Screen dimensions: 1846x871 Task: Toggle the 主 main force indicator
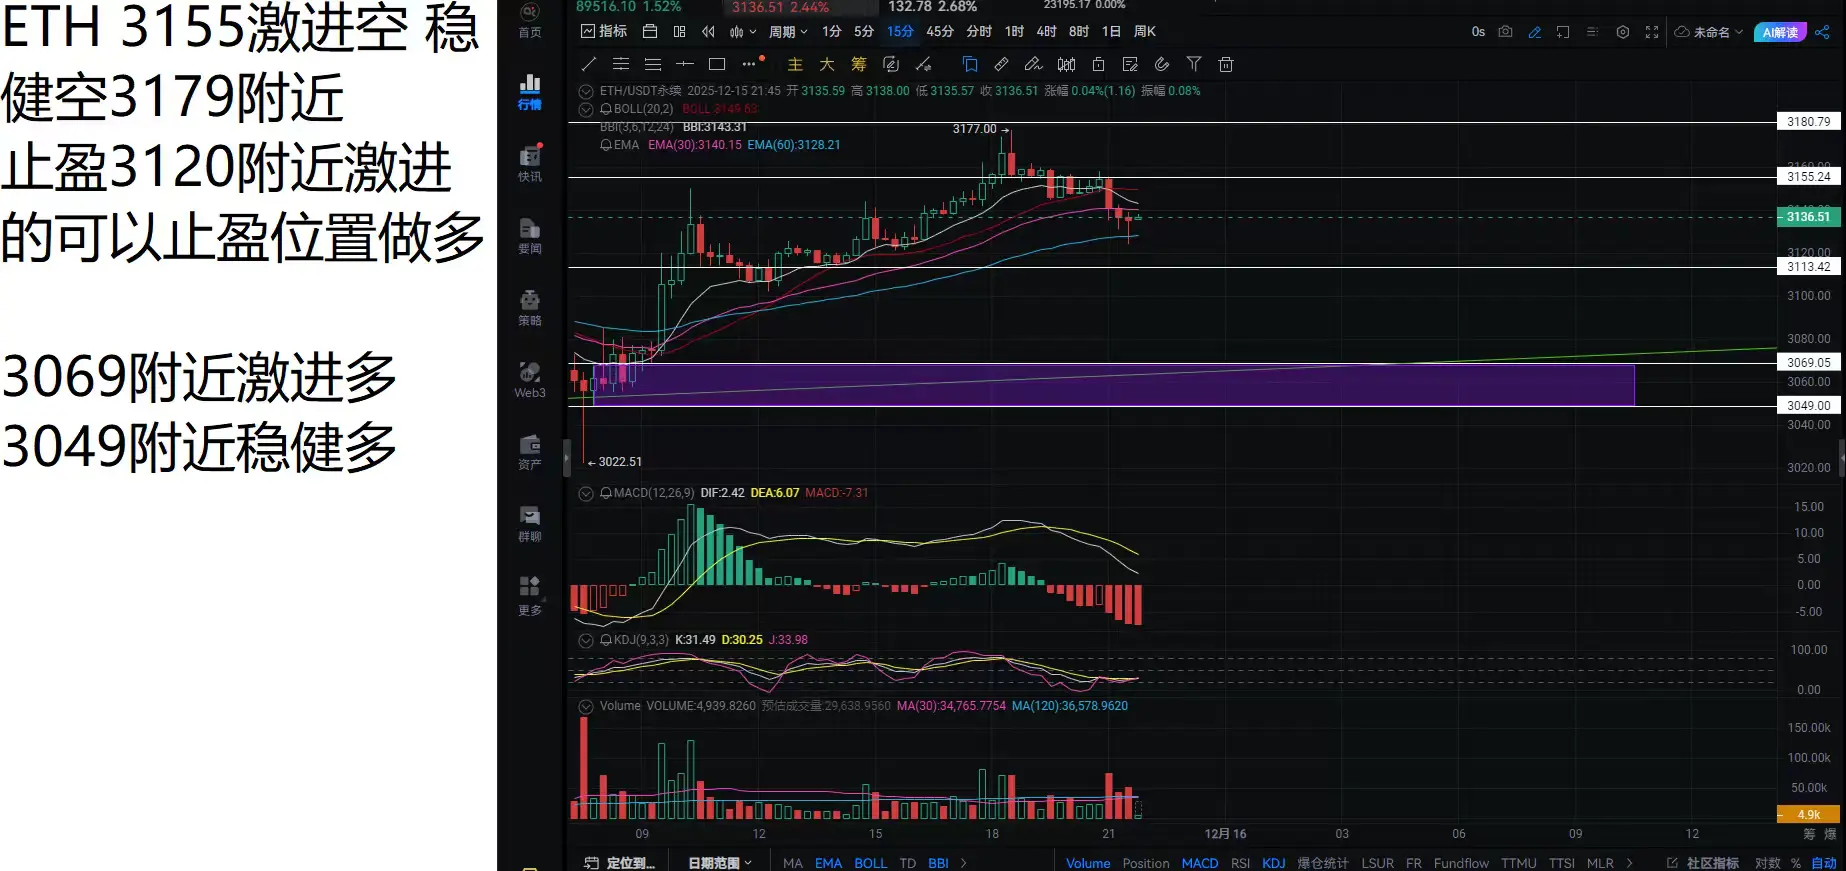pos(795,64)
